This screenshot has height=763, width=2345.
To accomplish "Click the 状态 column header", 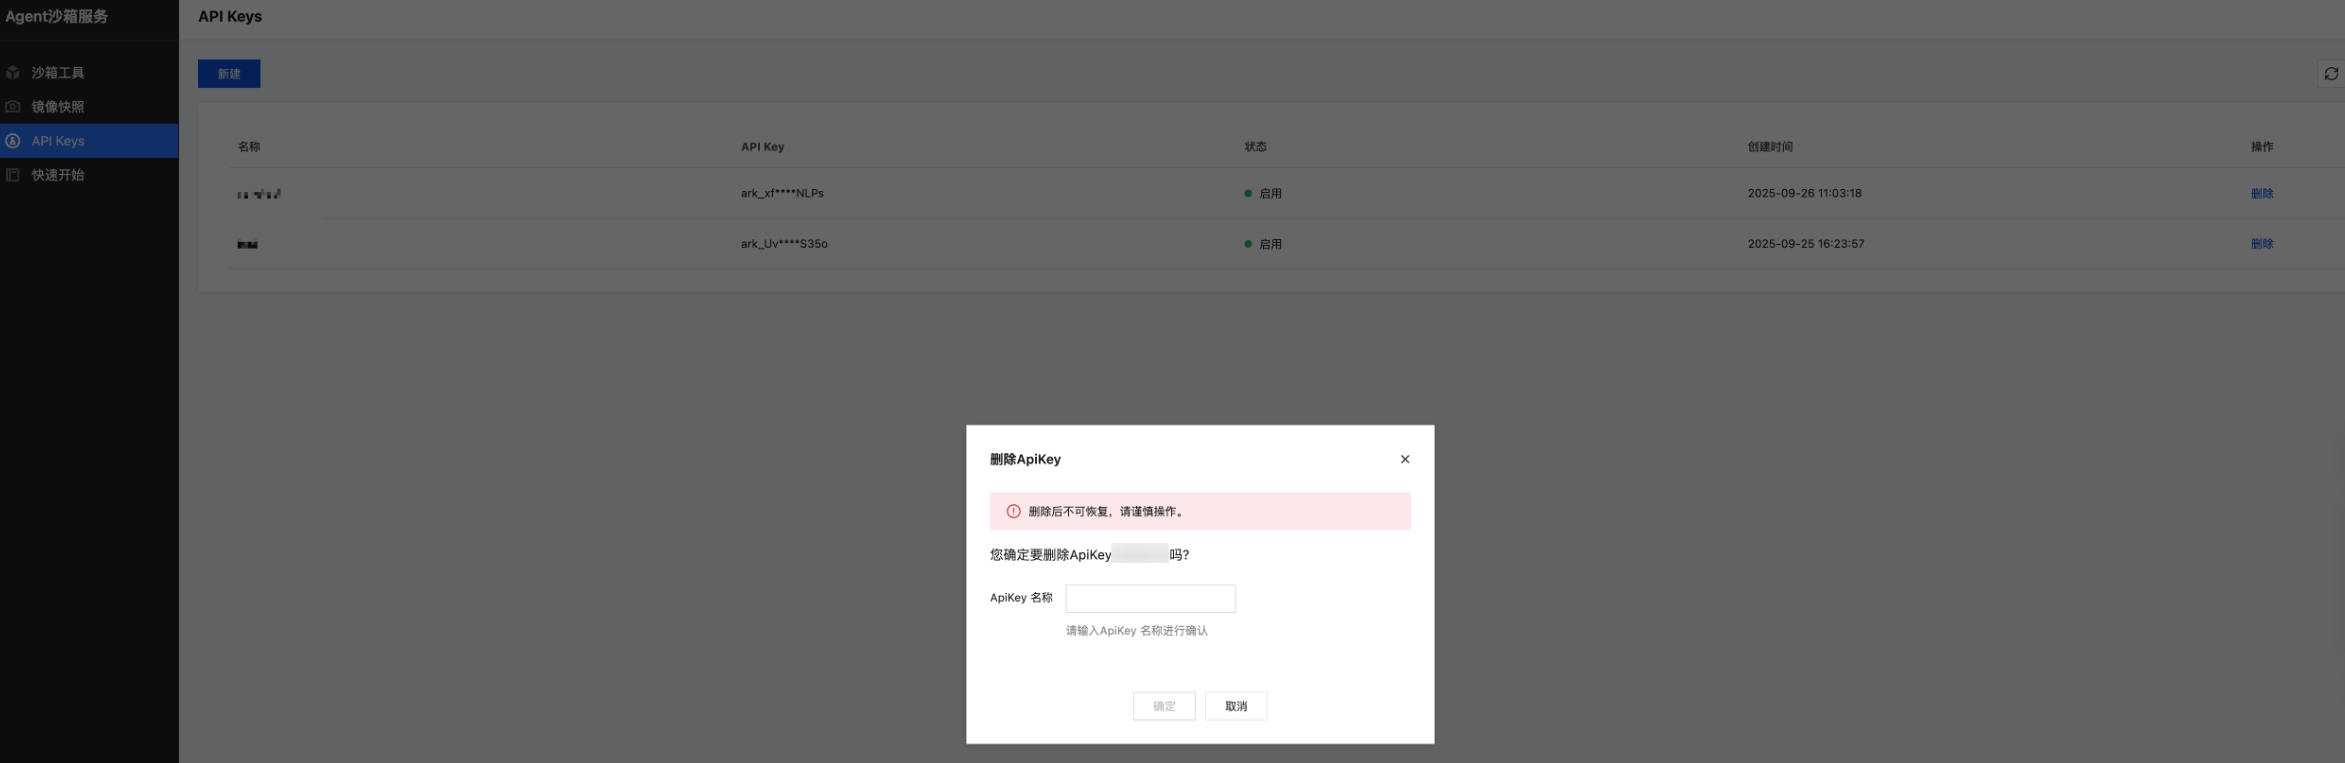I will tap(1255, 147).
